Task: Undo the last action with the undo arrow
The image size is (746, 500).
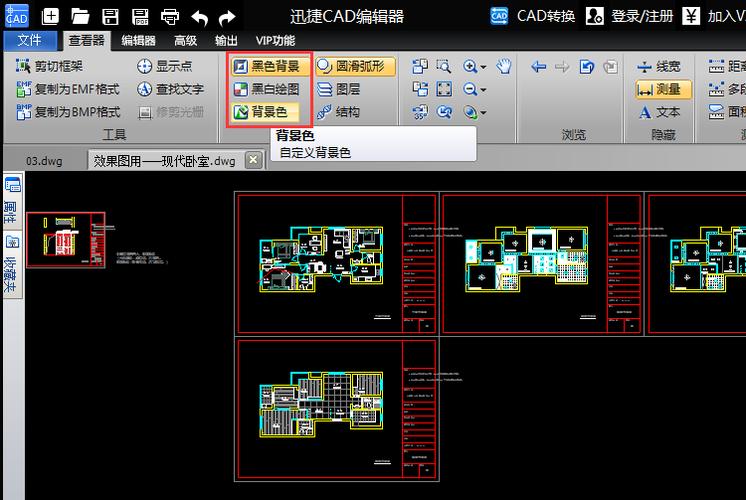Action: (x=200, y=16)
